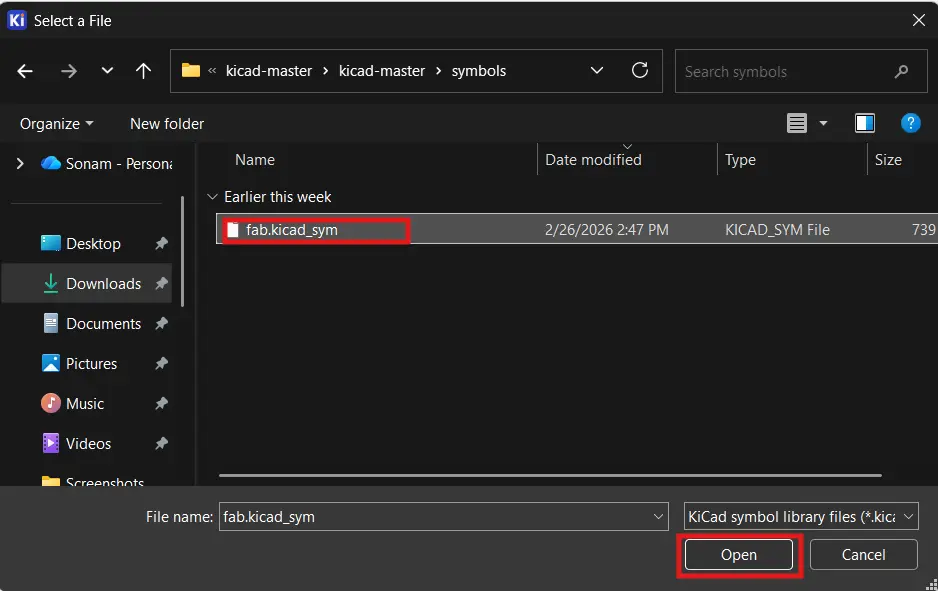Image resolution: width=938 pixels, height=591 pixels.
Task: Expand the File name dropdown arrow
Action: pos(658,517)
